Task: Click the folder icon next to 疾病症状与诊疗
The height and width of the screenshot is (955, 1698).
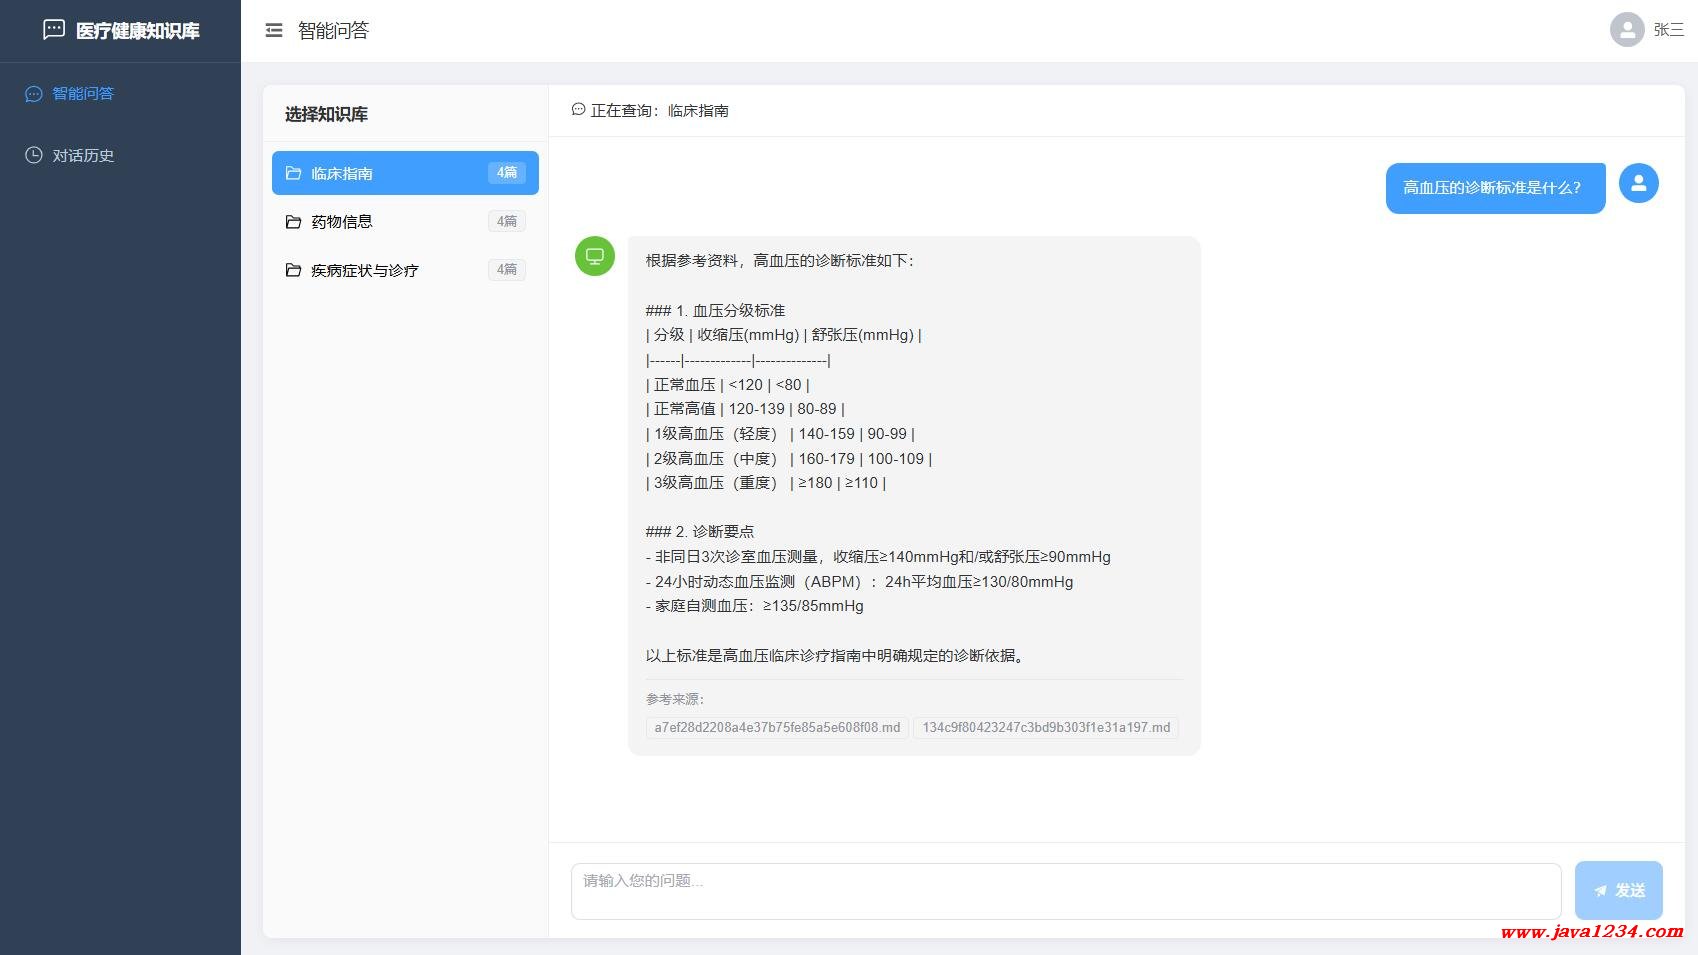Action: click(x=293, y=270)
